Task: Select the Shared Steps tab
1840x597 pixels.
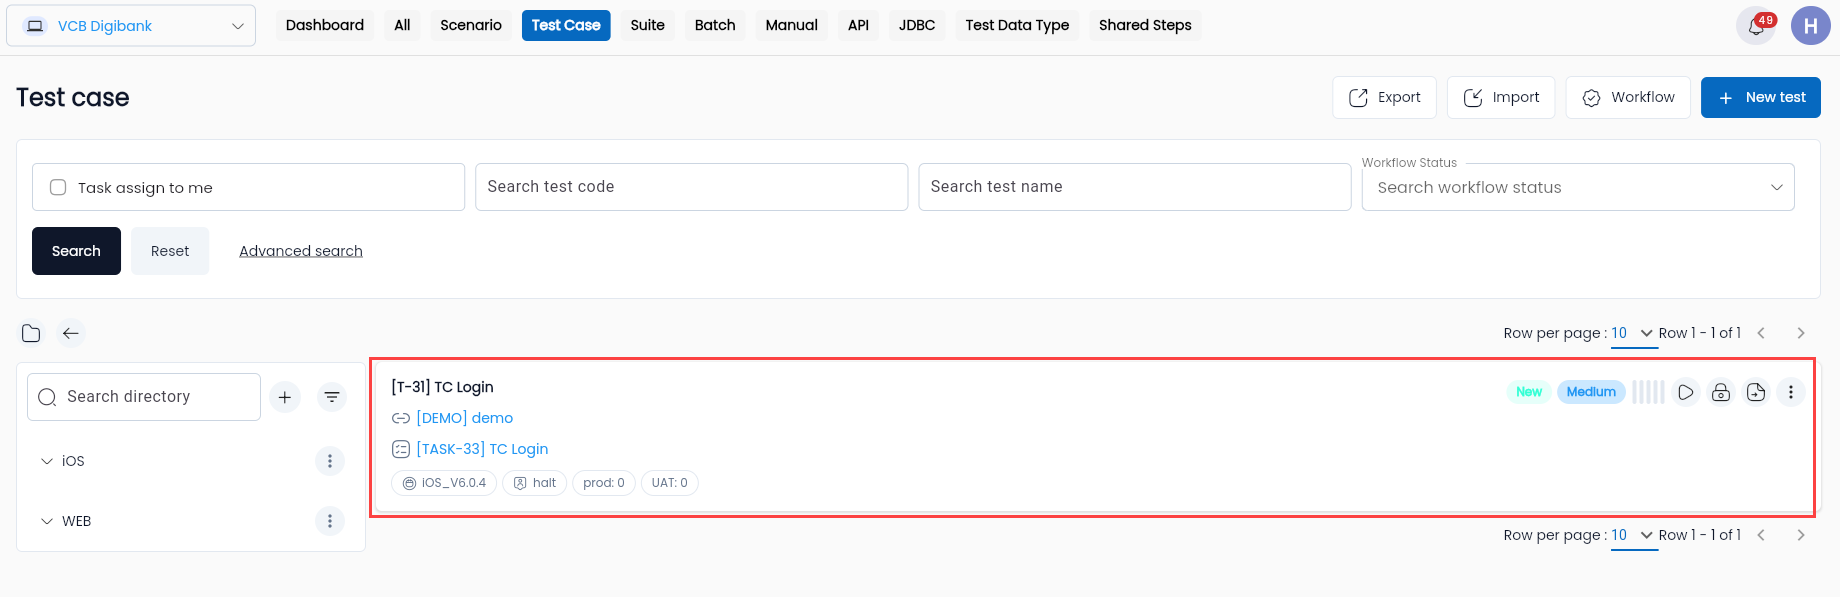Action: [x=1145, y=25]
